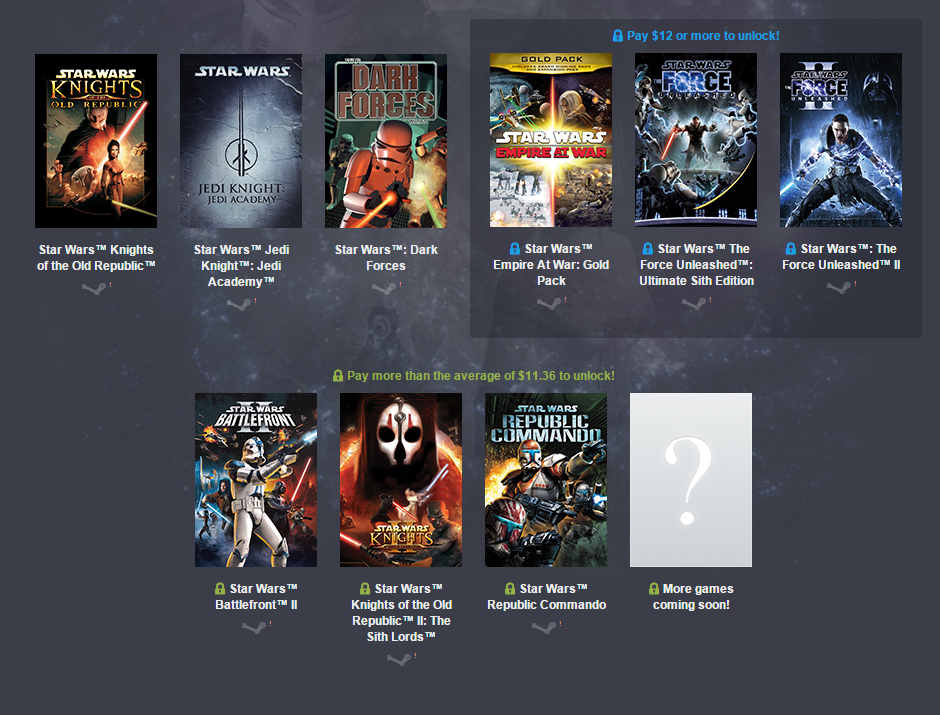Select the Star Wars: Dark Forces title
The image size is (940, 715).
pyautogui.click(x=386, y=258)
